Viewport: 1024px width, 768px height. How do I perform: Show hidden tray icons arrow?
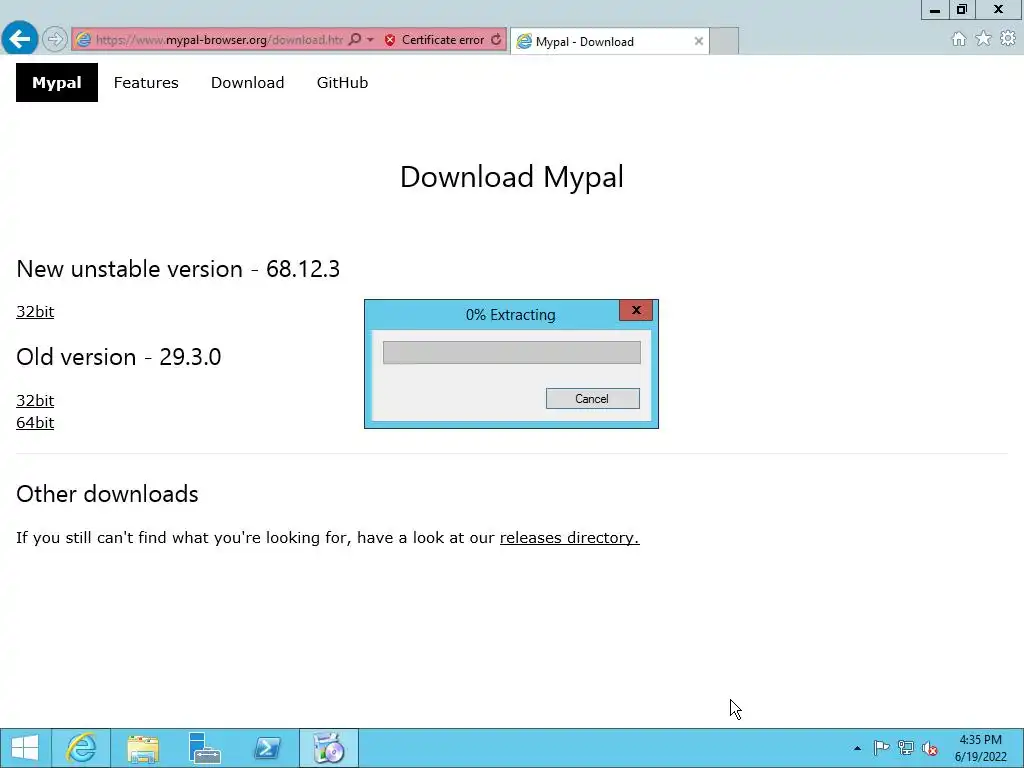(857, 748)
